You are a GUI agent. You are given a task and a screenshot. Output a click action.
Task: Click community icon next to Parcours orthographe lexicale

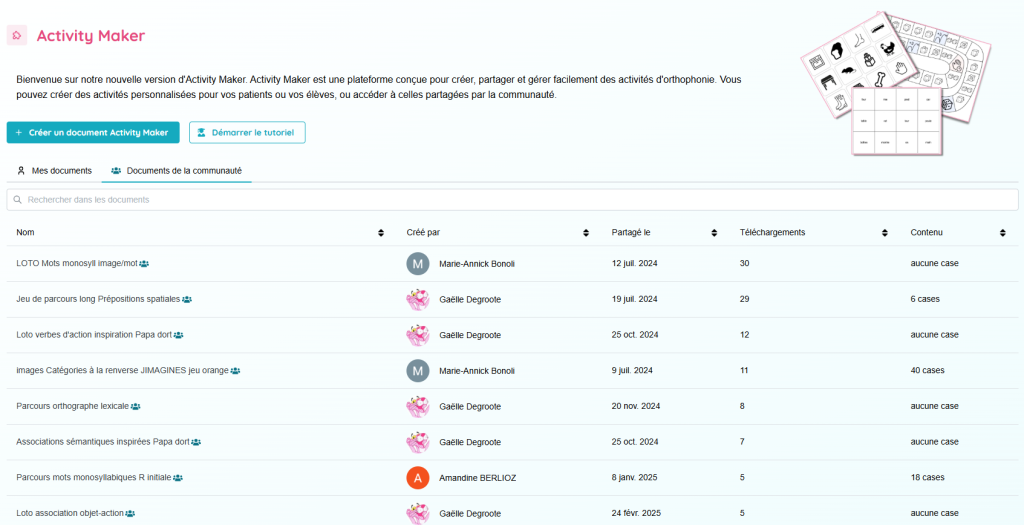135,407
